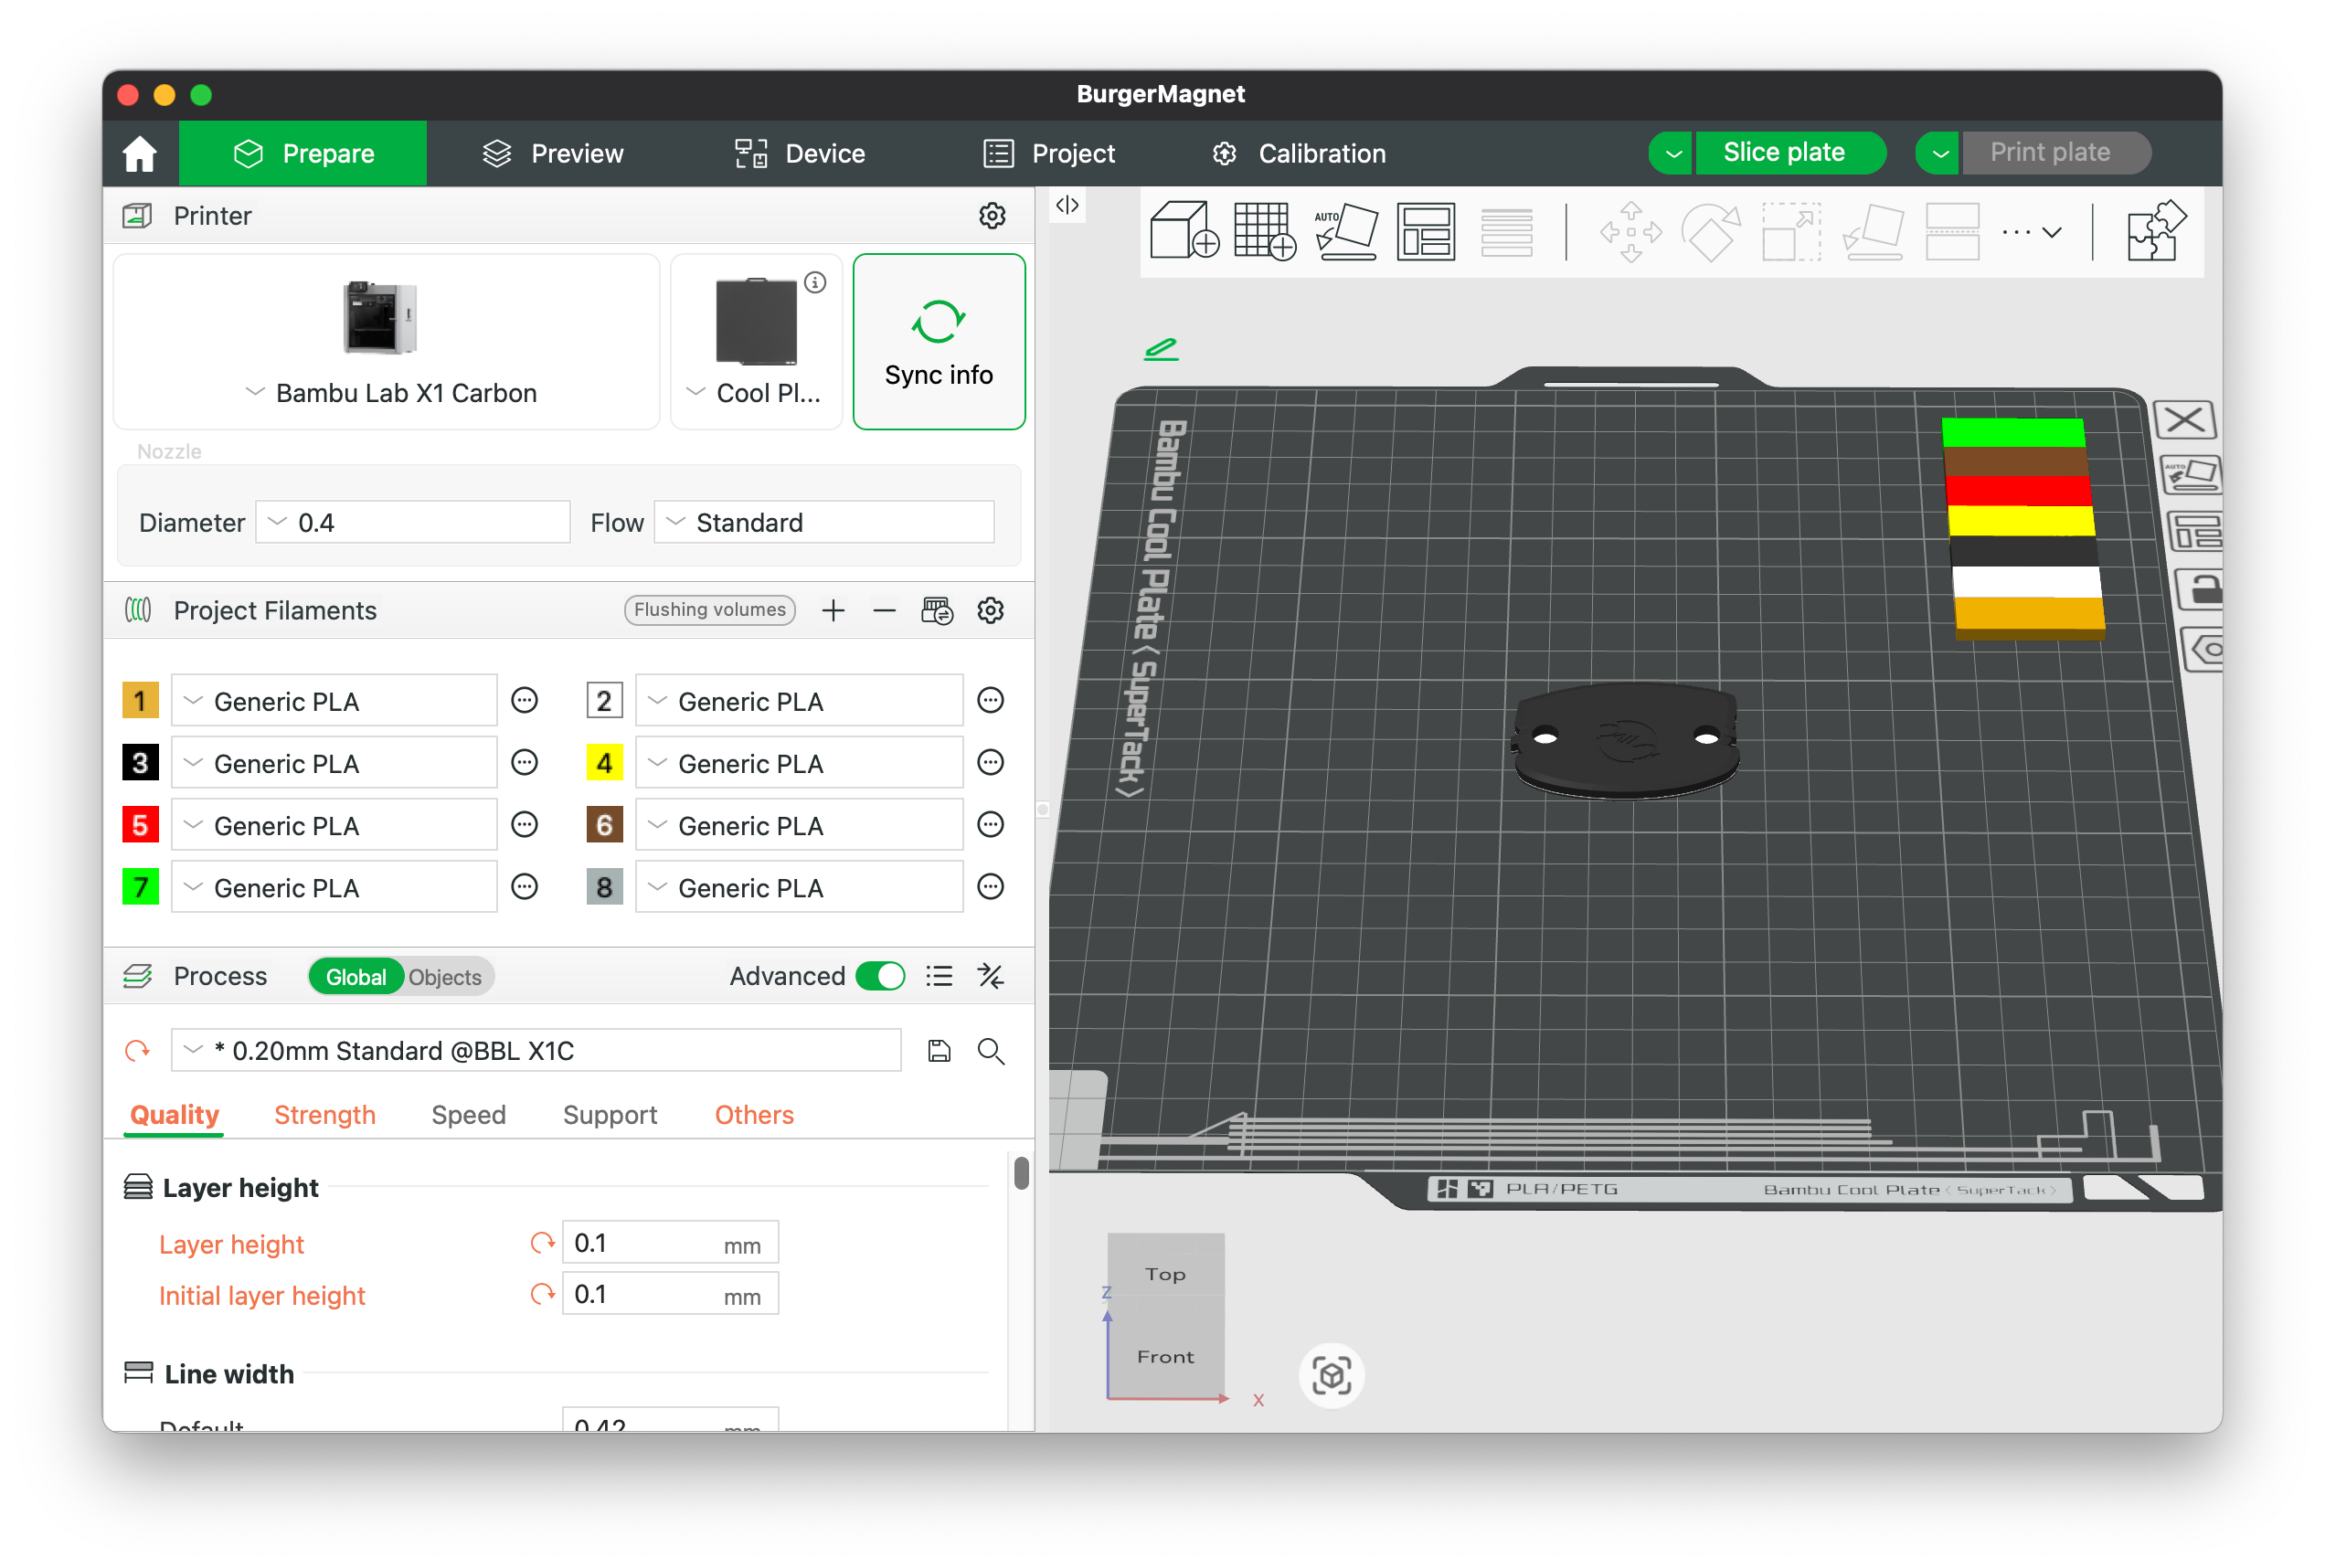
Task: Toggle the Advanced settings switch
Action: point(880,975)
